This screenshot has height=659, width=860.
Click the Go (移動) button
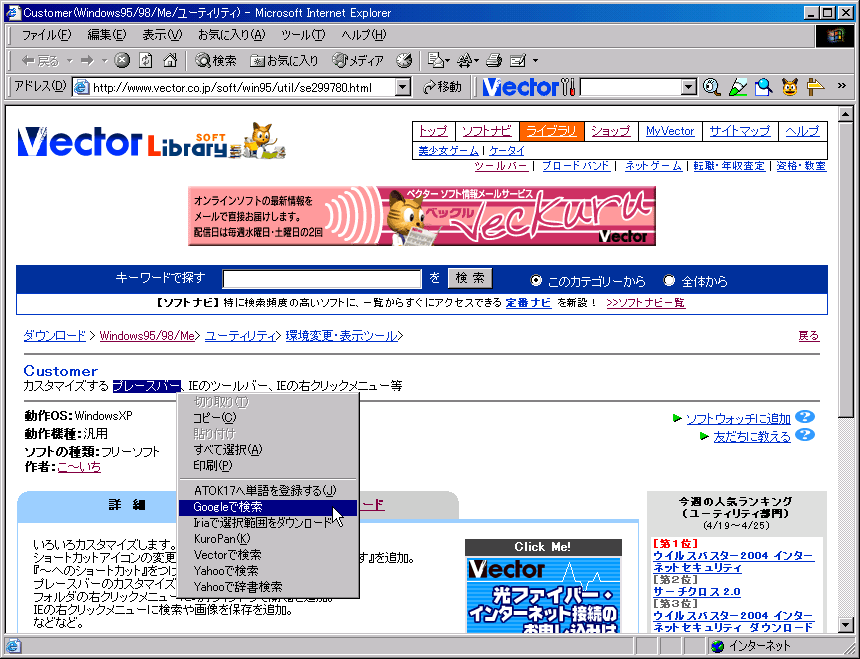click(442, 87)
